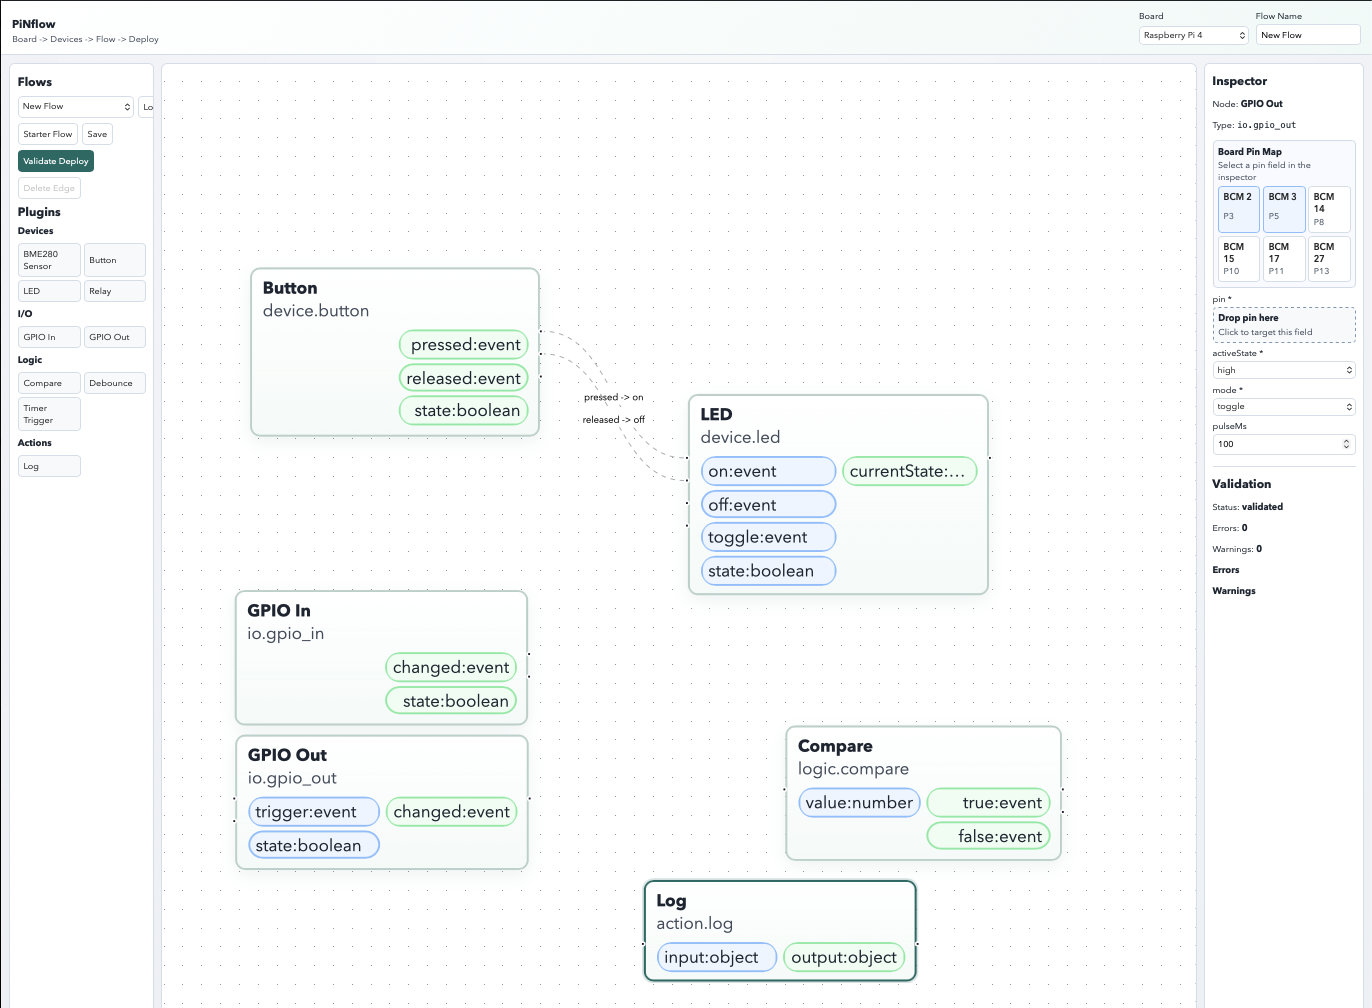This screenshot has width=1372, height=1008.
Task: Adjust the pulseMs stepper value
Action: (1345, 443)
